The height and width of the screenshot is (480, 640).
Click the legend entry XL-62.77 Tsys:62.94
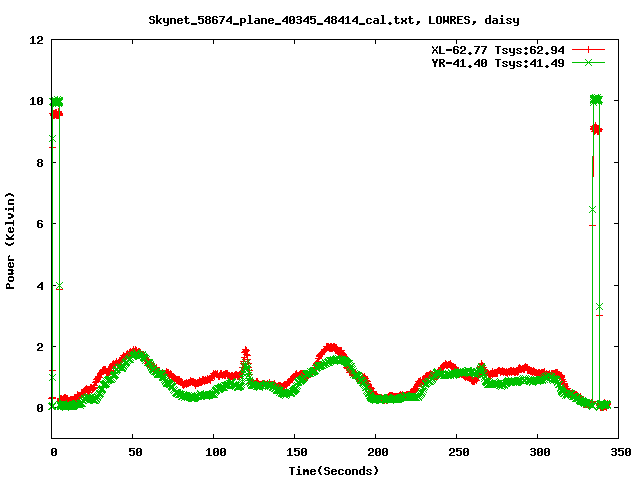point(498,50)
